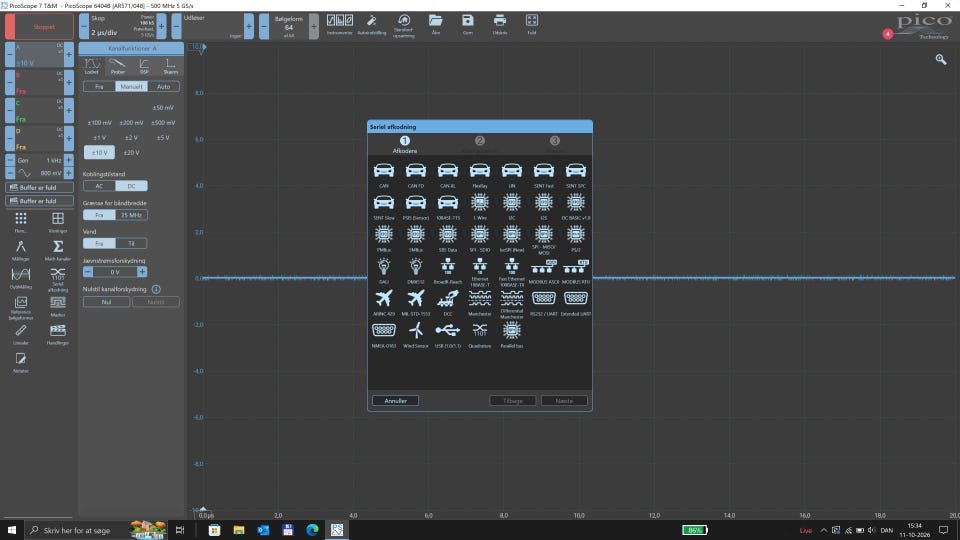960x540 pixels.
Task: Increase generator frequency 1 kHz
Action: point(69,160)
